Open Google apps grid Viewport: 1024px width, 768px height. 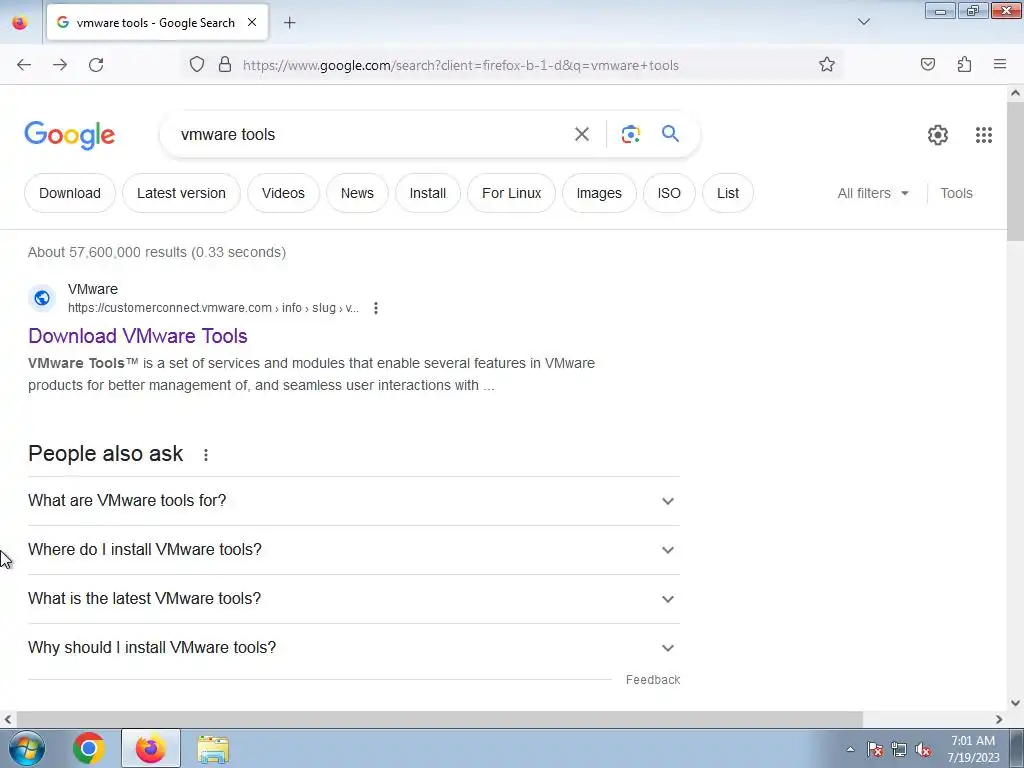[984, 135]
